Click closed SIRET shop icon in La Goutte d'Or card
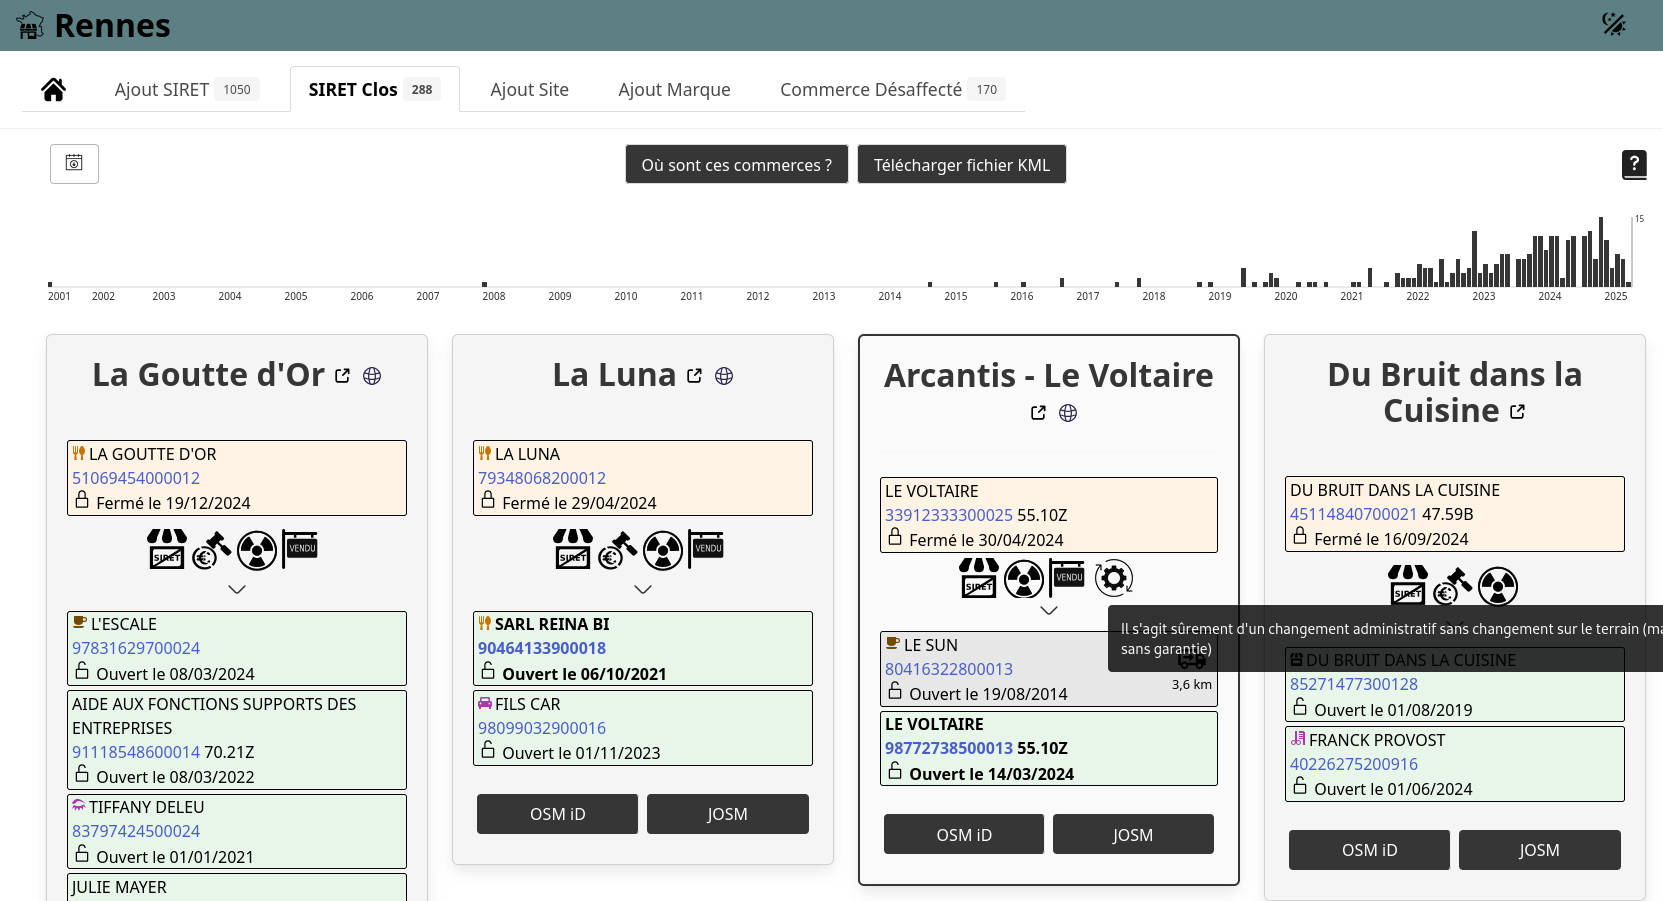Viewport: 1663px width, 901px height. coord(167,549)
